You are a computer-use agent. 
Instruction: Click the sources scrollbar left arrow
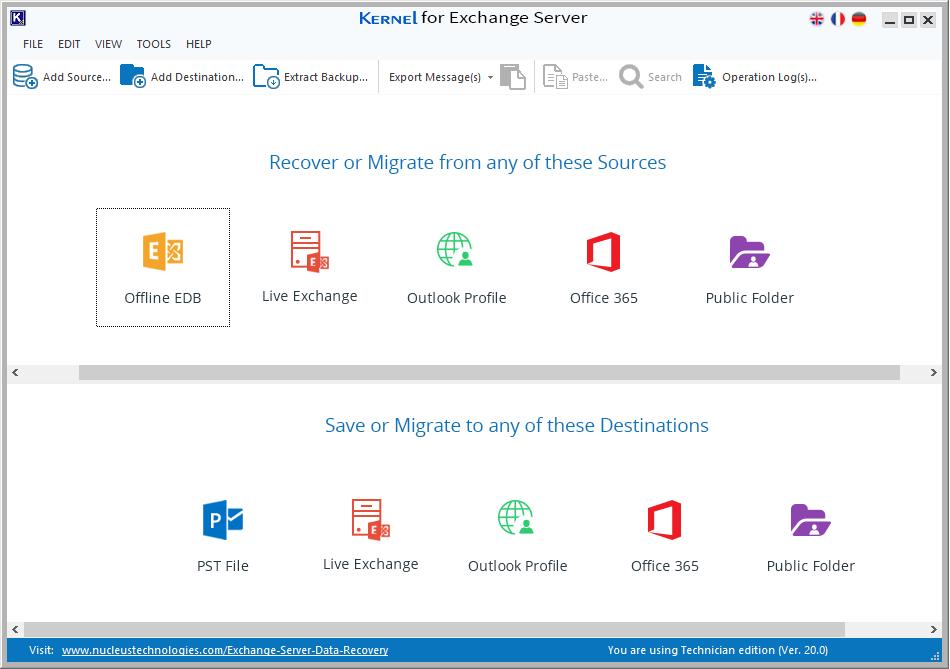15,373
